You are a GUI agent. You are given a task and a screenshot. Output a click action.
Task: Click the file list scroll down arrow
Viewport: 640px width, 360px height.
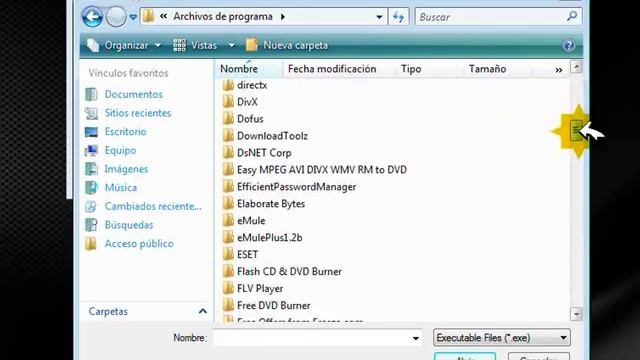point(576,314)
